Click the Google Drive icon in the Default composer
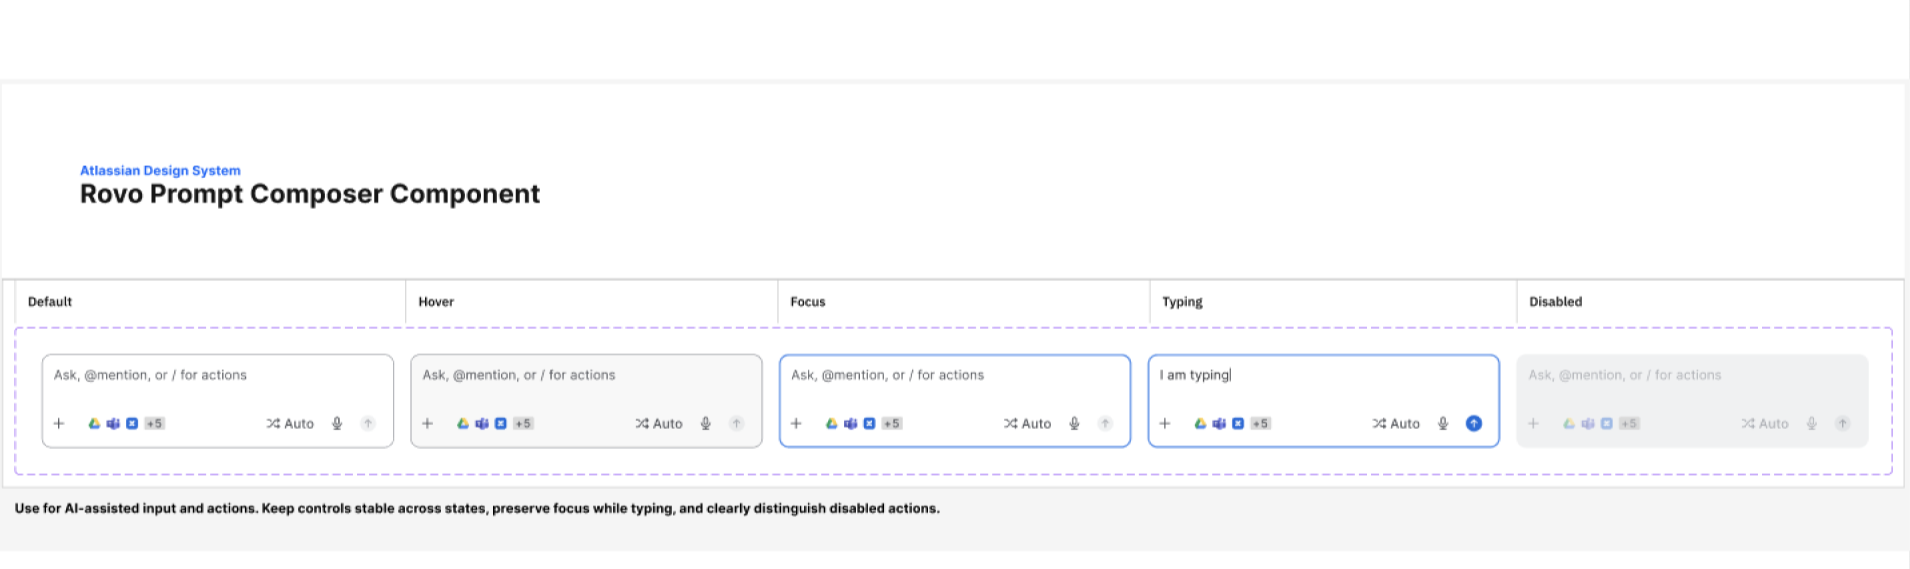 coord(94,424)
